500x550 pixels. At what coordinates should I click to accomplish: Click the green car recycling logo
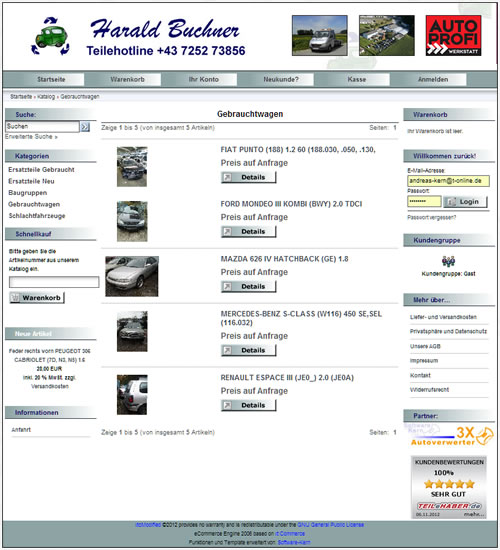pos(50,36)
